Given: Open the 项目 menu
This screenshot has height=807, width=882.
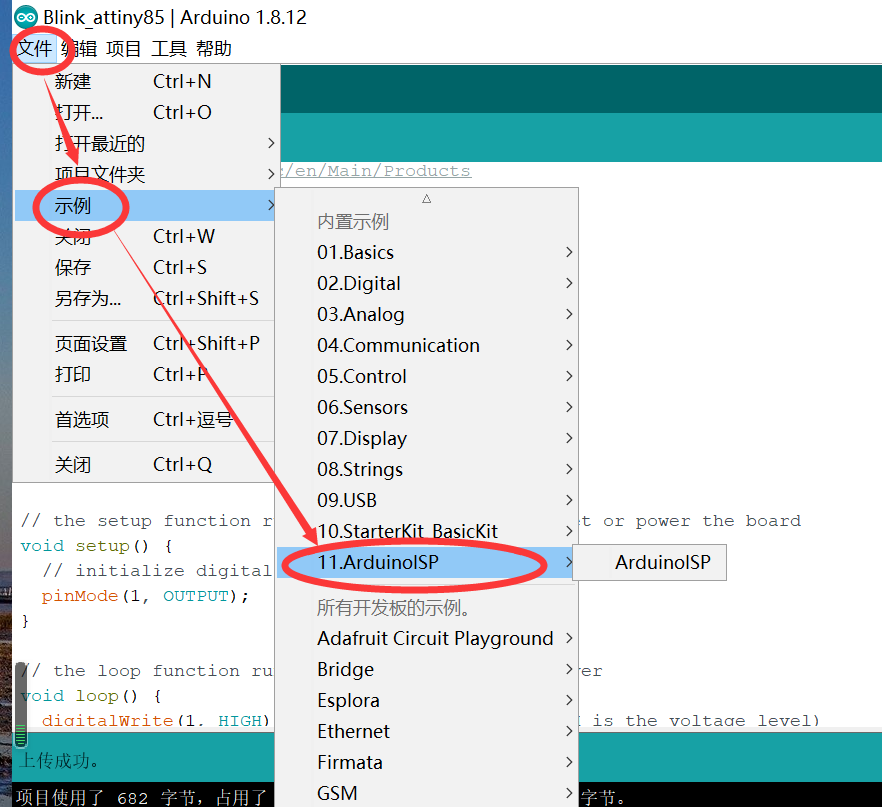Looking at the screenshot, I should [123, 49].
